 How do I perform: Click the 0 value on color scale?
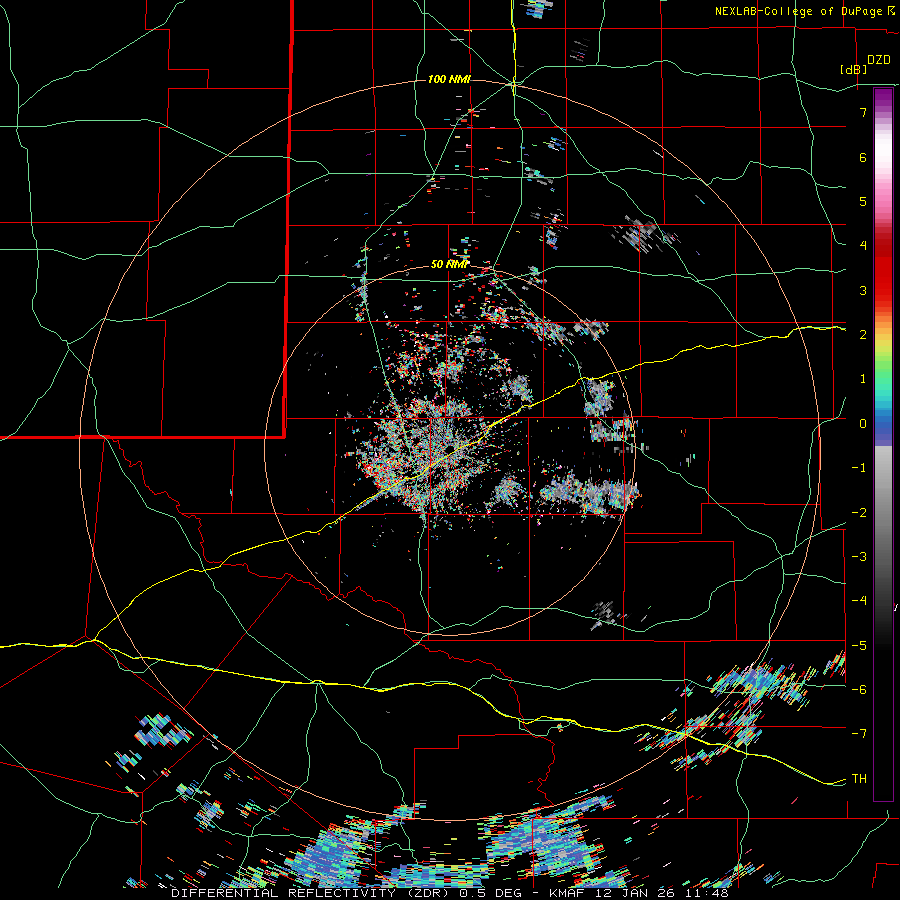point(863,424)
